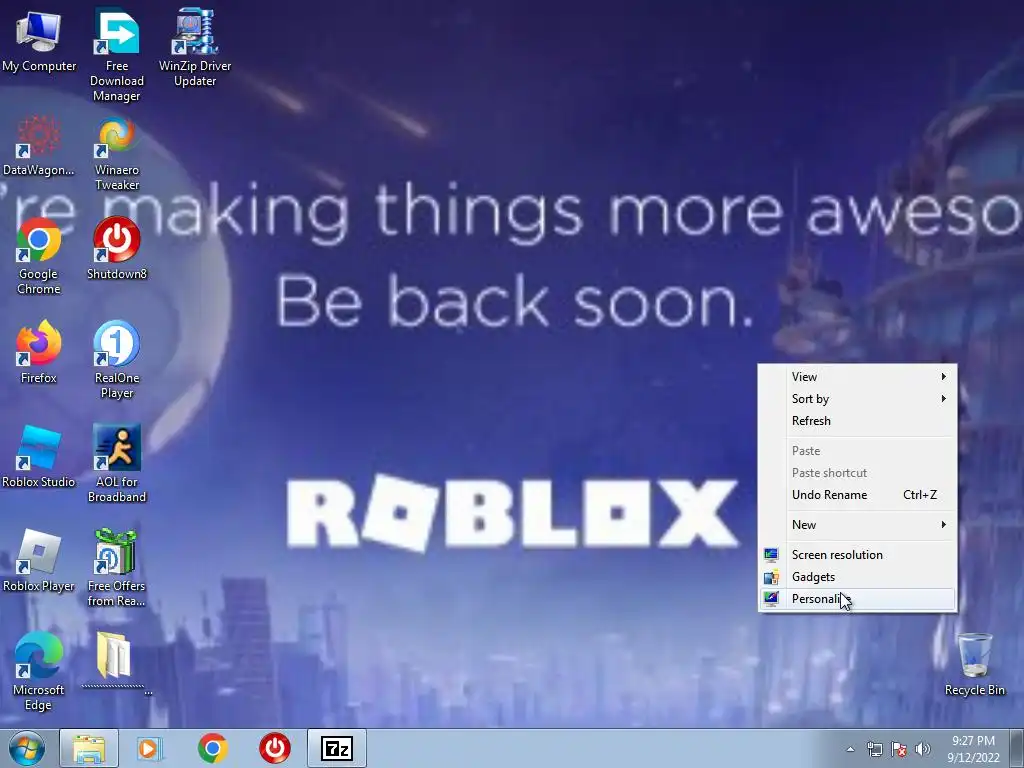Click the Show desktop button

[1017, 748]
